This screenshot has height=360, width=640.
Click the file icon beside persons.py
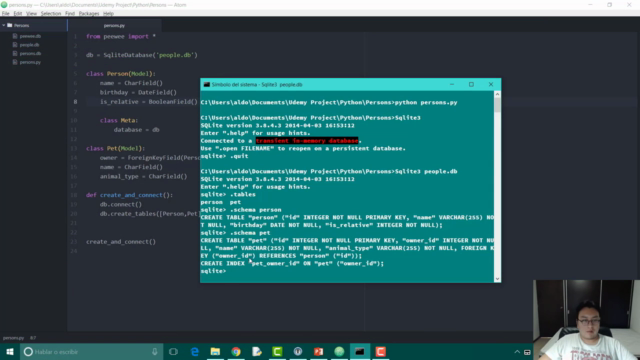(15, 62)
